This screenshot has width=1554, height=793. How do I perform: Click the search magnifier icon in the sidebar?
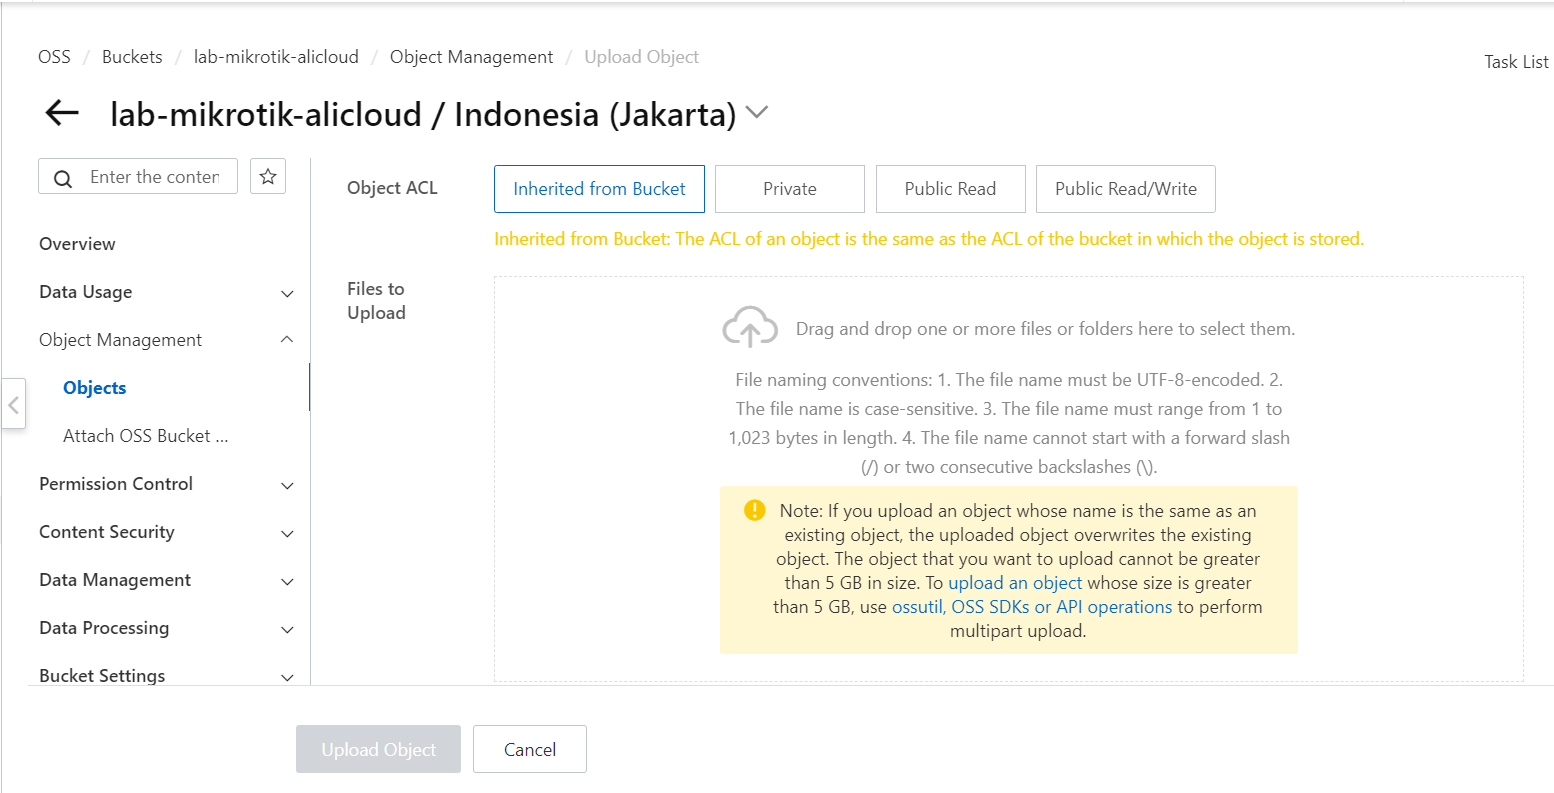click(x=63, y=178)
